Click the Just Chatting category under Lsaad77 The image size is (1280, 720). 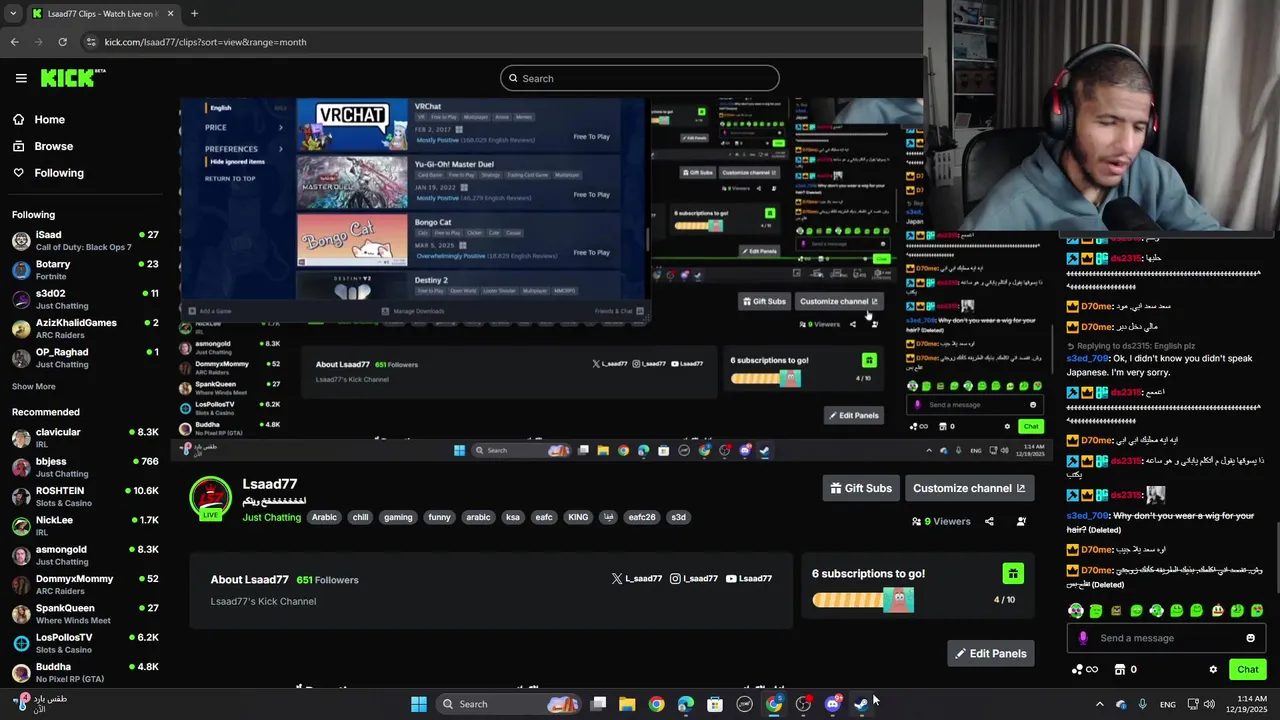click(271, 517)
